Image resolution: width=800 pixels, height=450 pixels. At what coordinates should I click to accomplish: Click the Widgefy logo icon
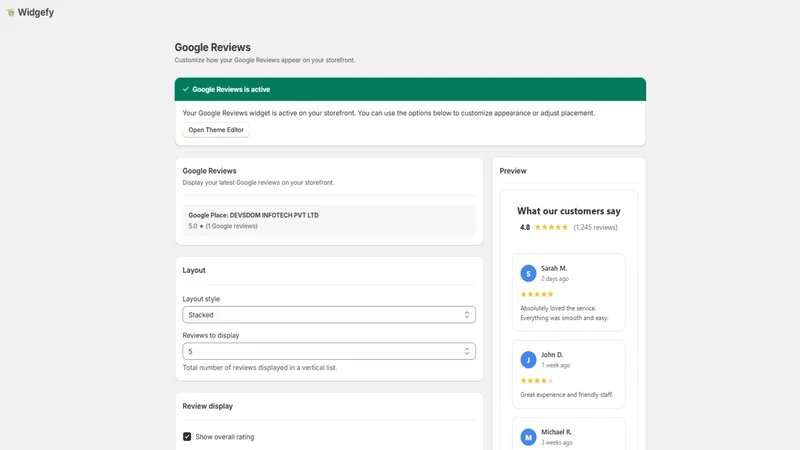pyautogui.click(x=11, y=12)
